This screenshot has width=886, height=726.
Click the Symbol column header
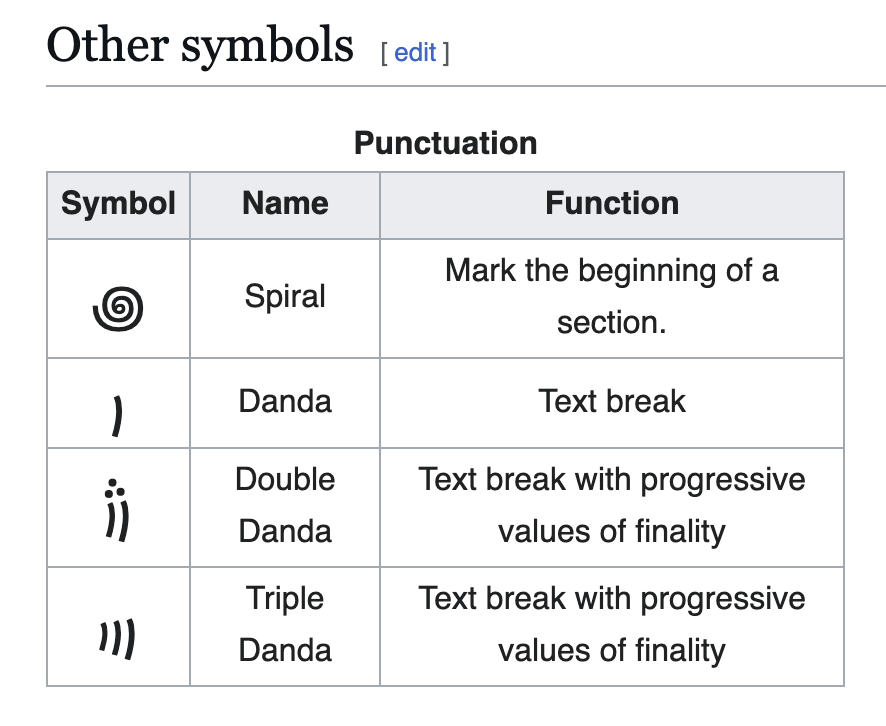(118, 205)
